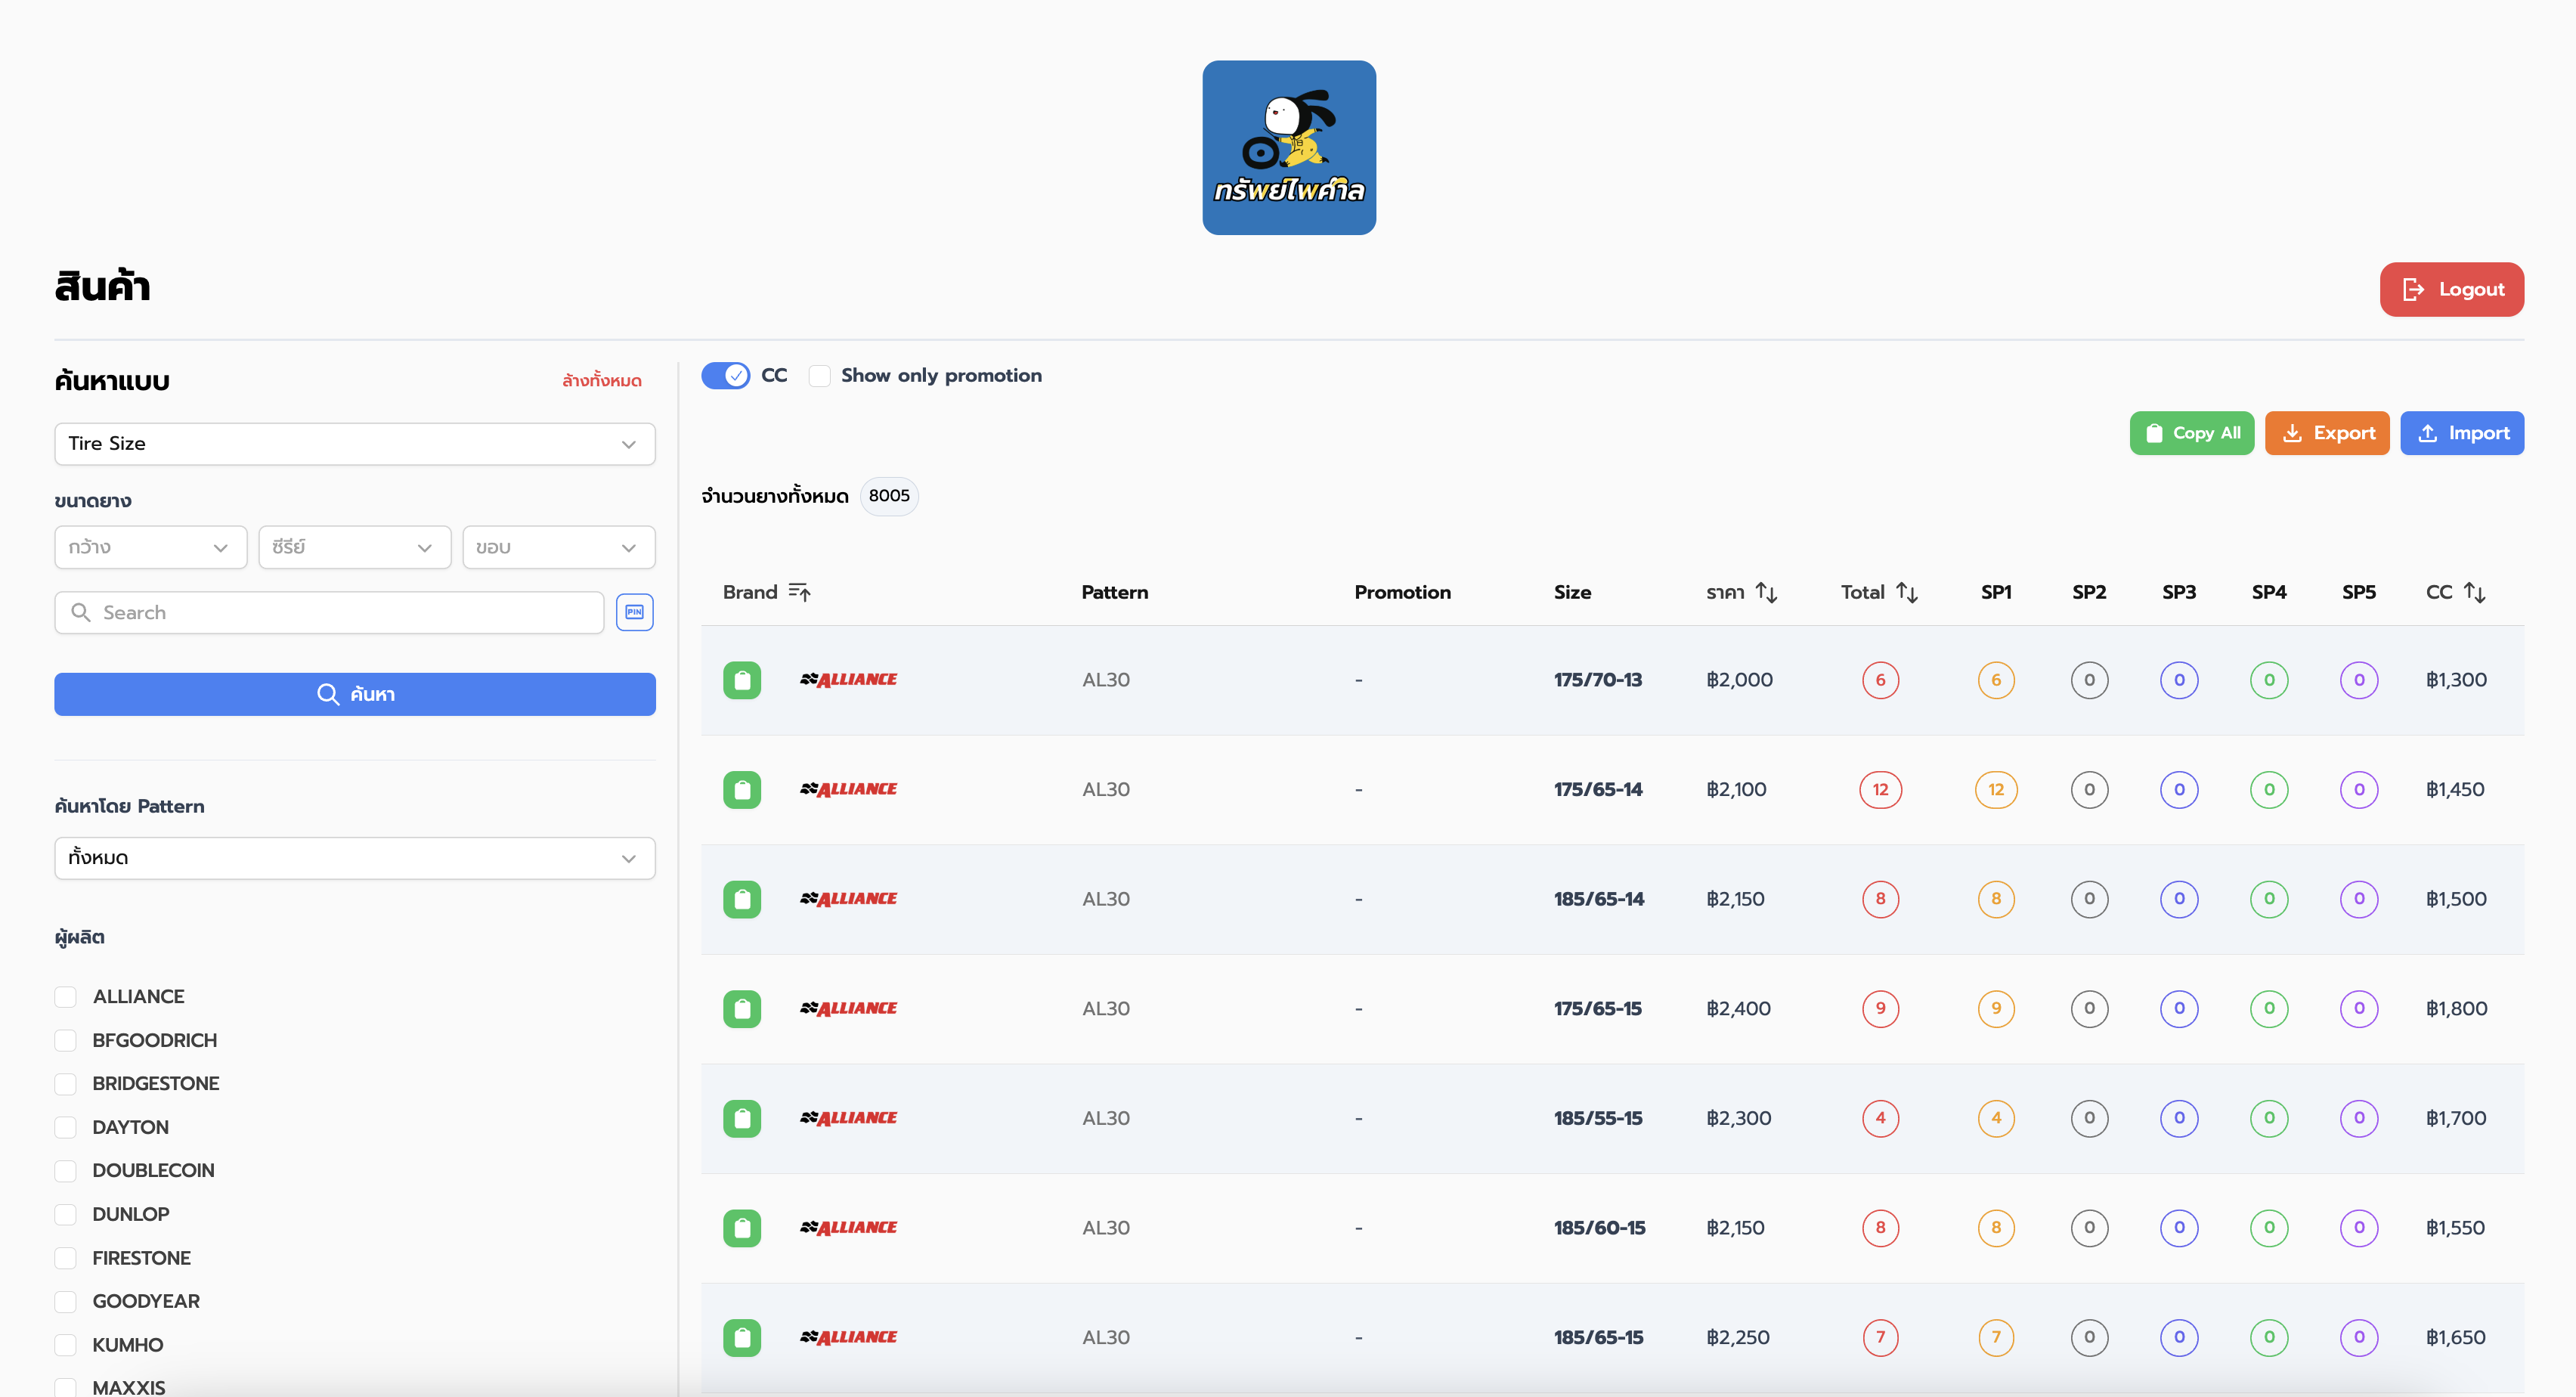Click copy icon for 175/70-13 row
This screenshot has width=2576, height=1397.
pos(741,680)
